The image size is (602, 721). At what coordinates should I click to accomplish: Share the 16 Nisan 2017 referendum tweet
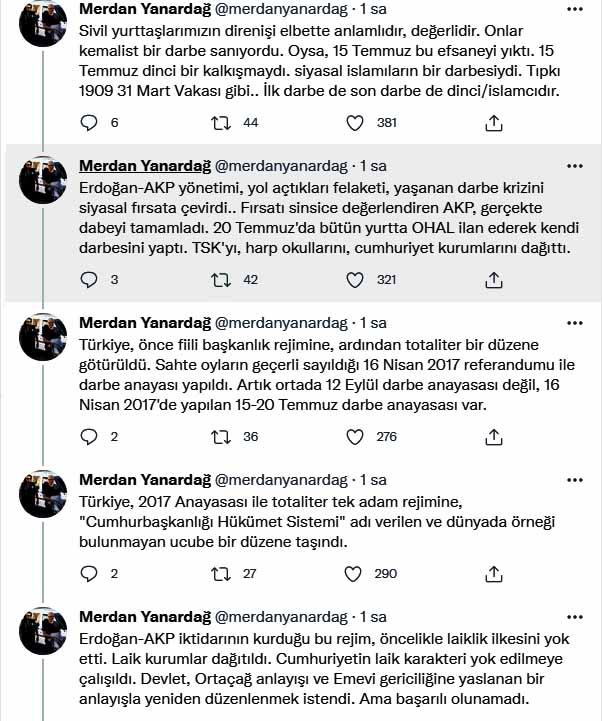pos(493,437)
